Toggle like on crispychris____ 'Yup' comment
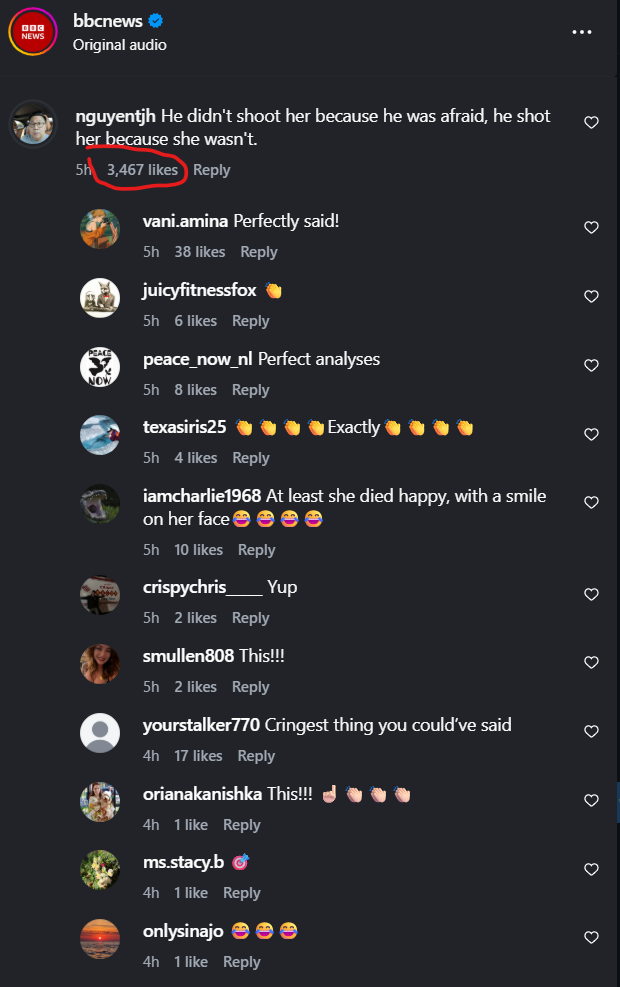The height and width of the screenshot is (987, 620). [591, 595]
